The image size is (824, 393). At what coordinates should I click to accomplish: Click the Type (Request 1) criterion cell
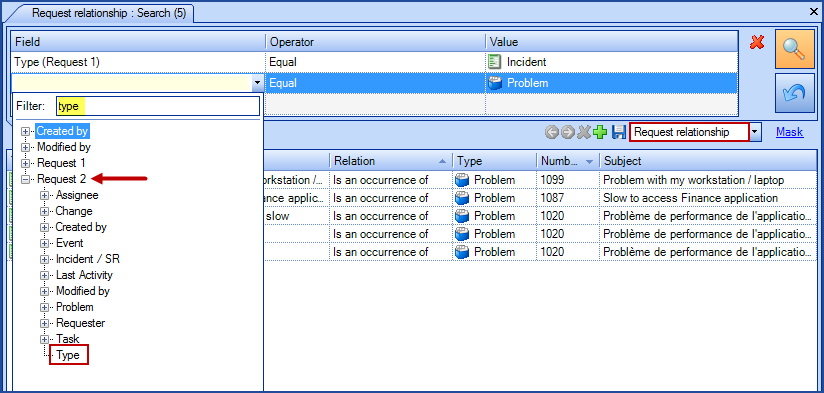(138, 62)
